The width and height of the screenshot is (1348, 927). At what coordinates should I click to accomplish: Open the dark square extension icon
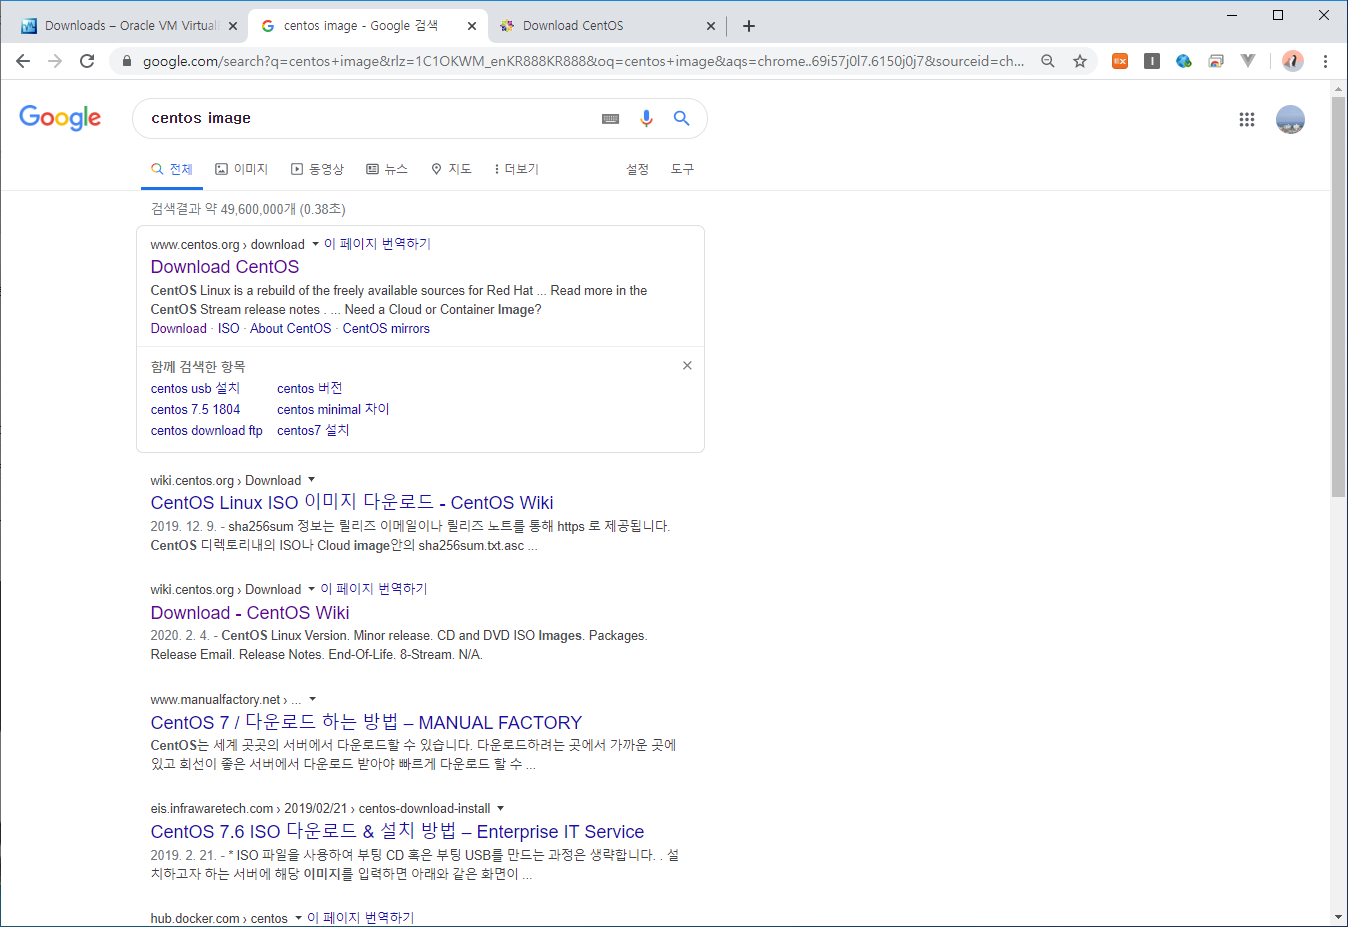pyautogui.click(x=1152, y=61)
